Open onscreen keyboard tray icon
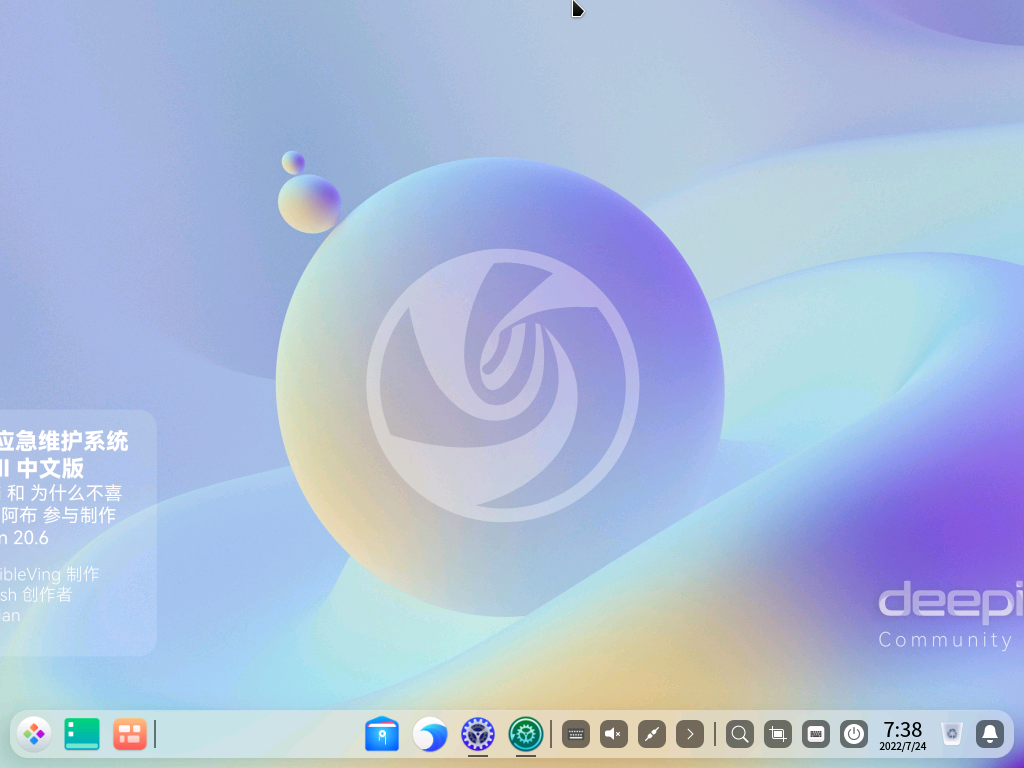Image resolution: width=1024 pixels, height=768 pixels. (x=576, y=734)
